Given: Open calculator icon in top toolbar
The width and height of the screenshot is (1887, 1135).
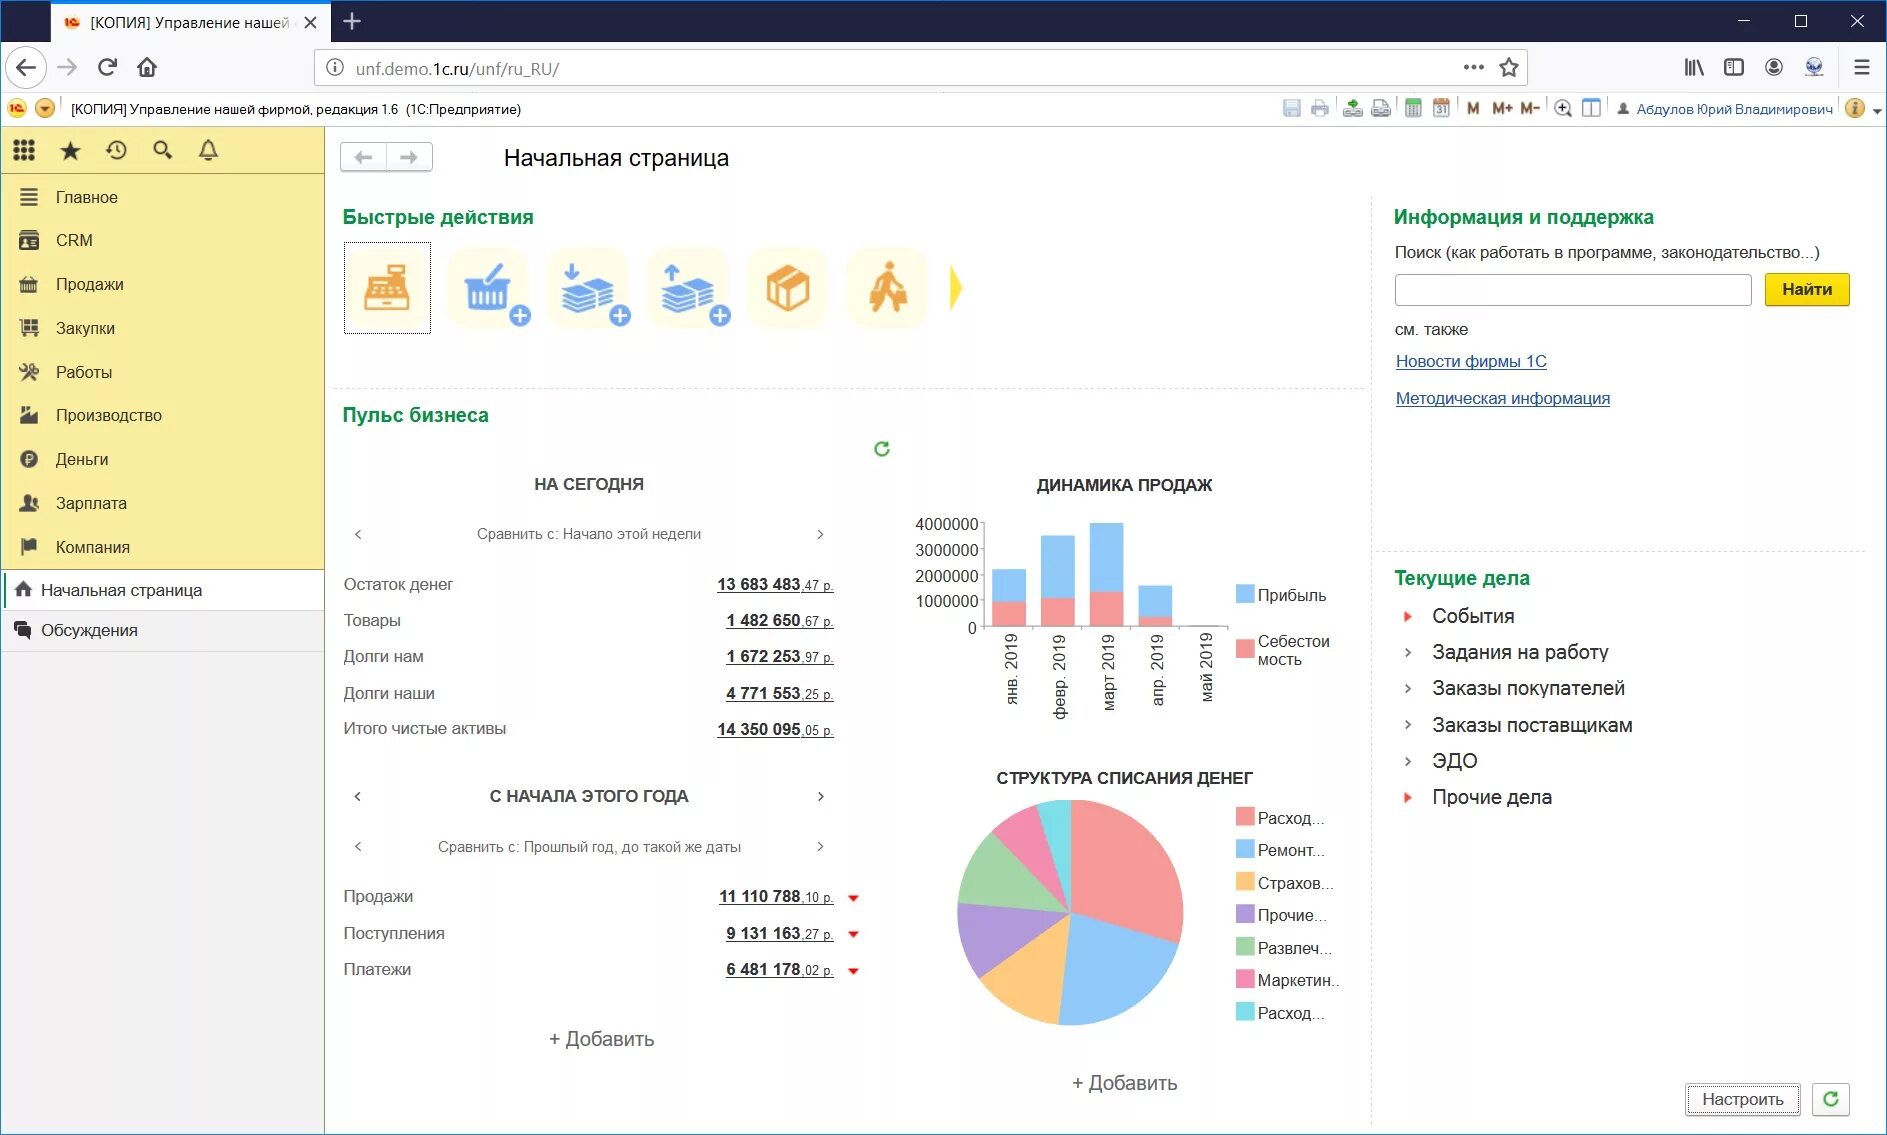Looking at the screenshot, I should coord(1413,108).
